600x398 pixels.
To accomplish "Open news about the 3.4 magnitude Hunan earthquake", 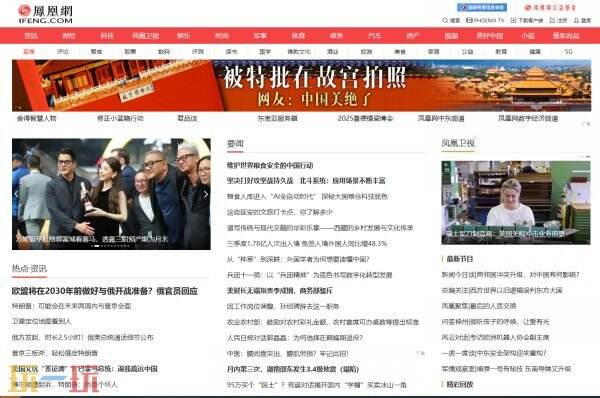I will [x=293, y=369].
